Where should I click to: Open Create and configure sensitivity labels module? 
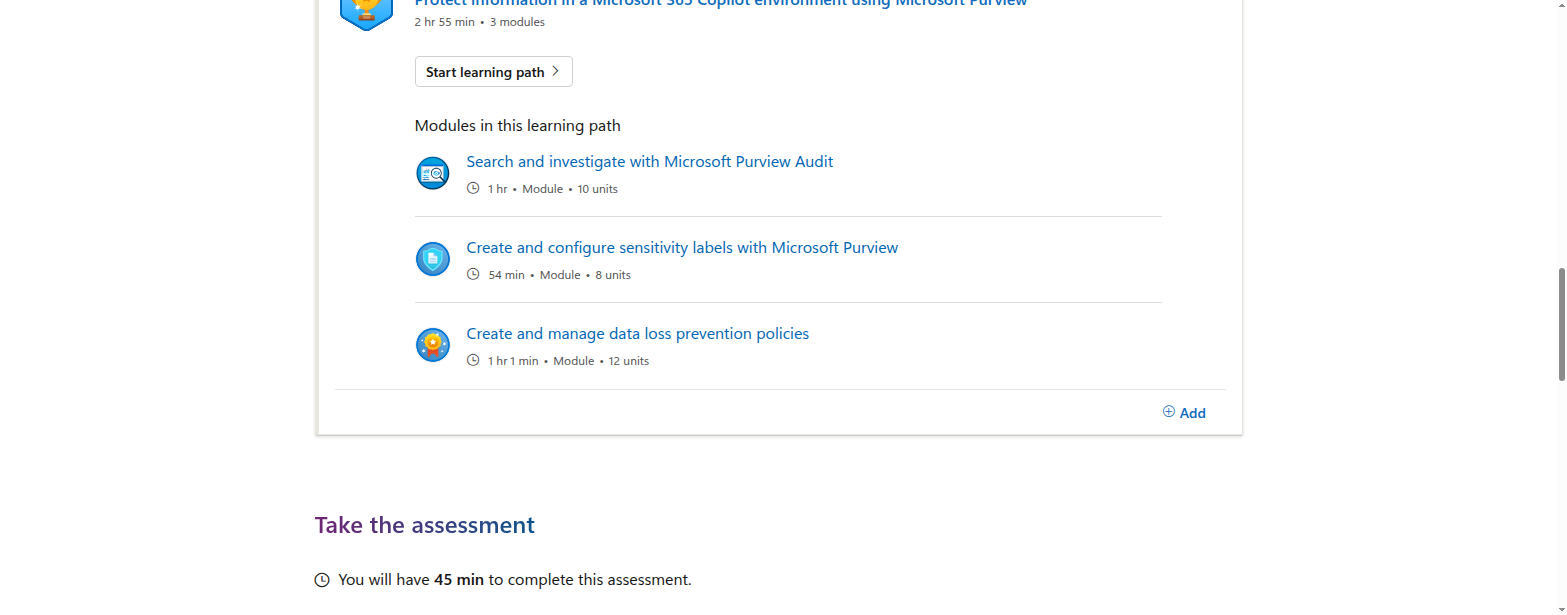click(682, 248)
